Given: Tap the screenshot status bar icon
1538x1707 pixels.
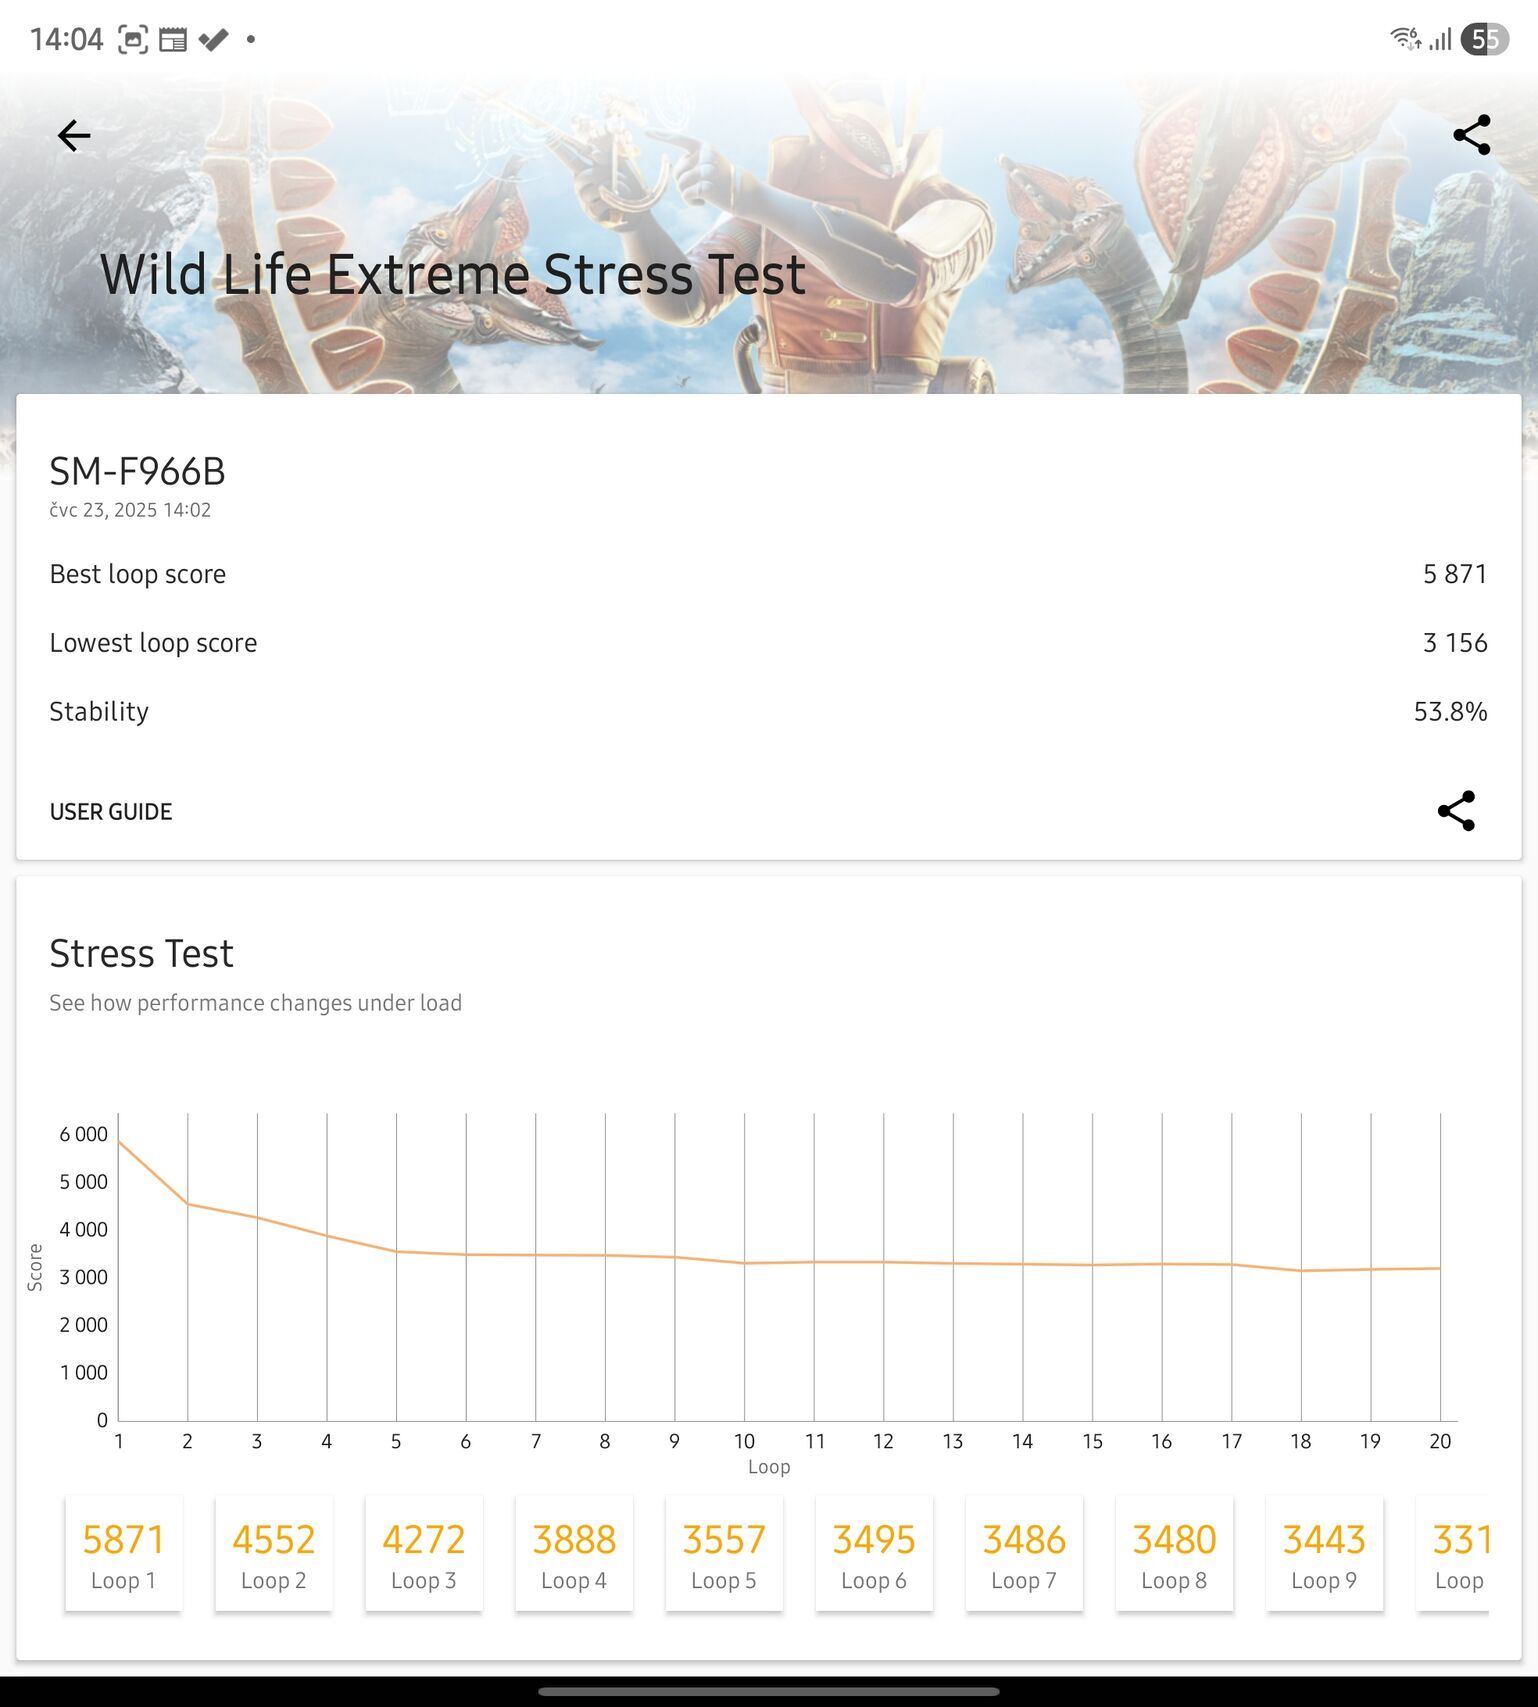Looking at the screenshot, I should pos(133,39).
